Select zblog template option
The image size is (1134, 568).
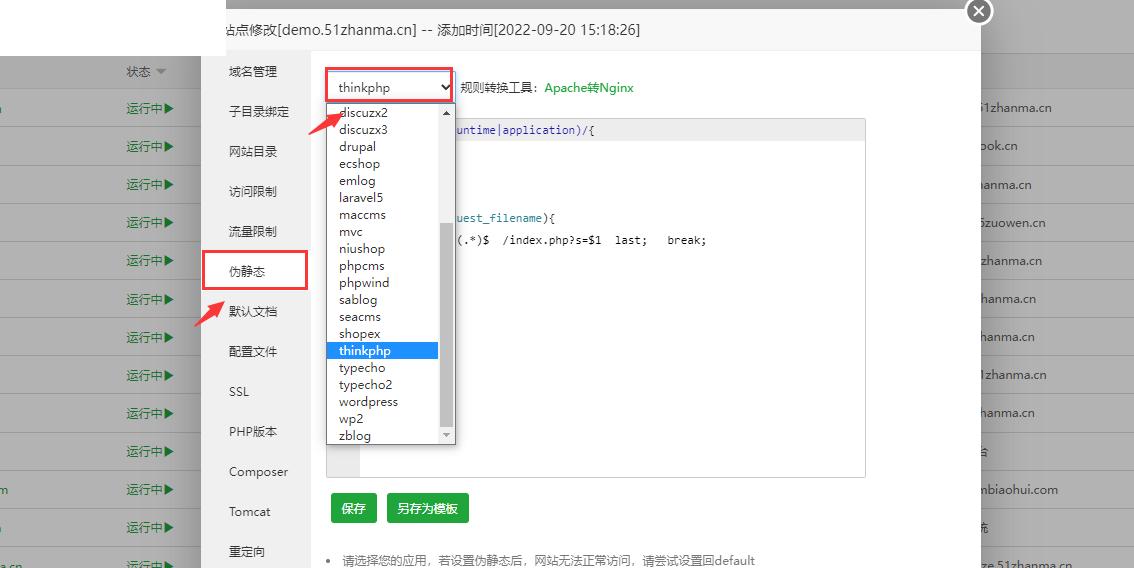click(x=354, y=436)
